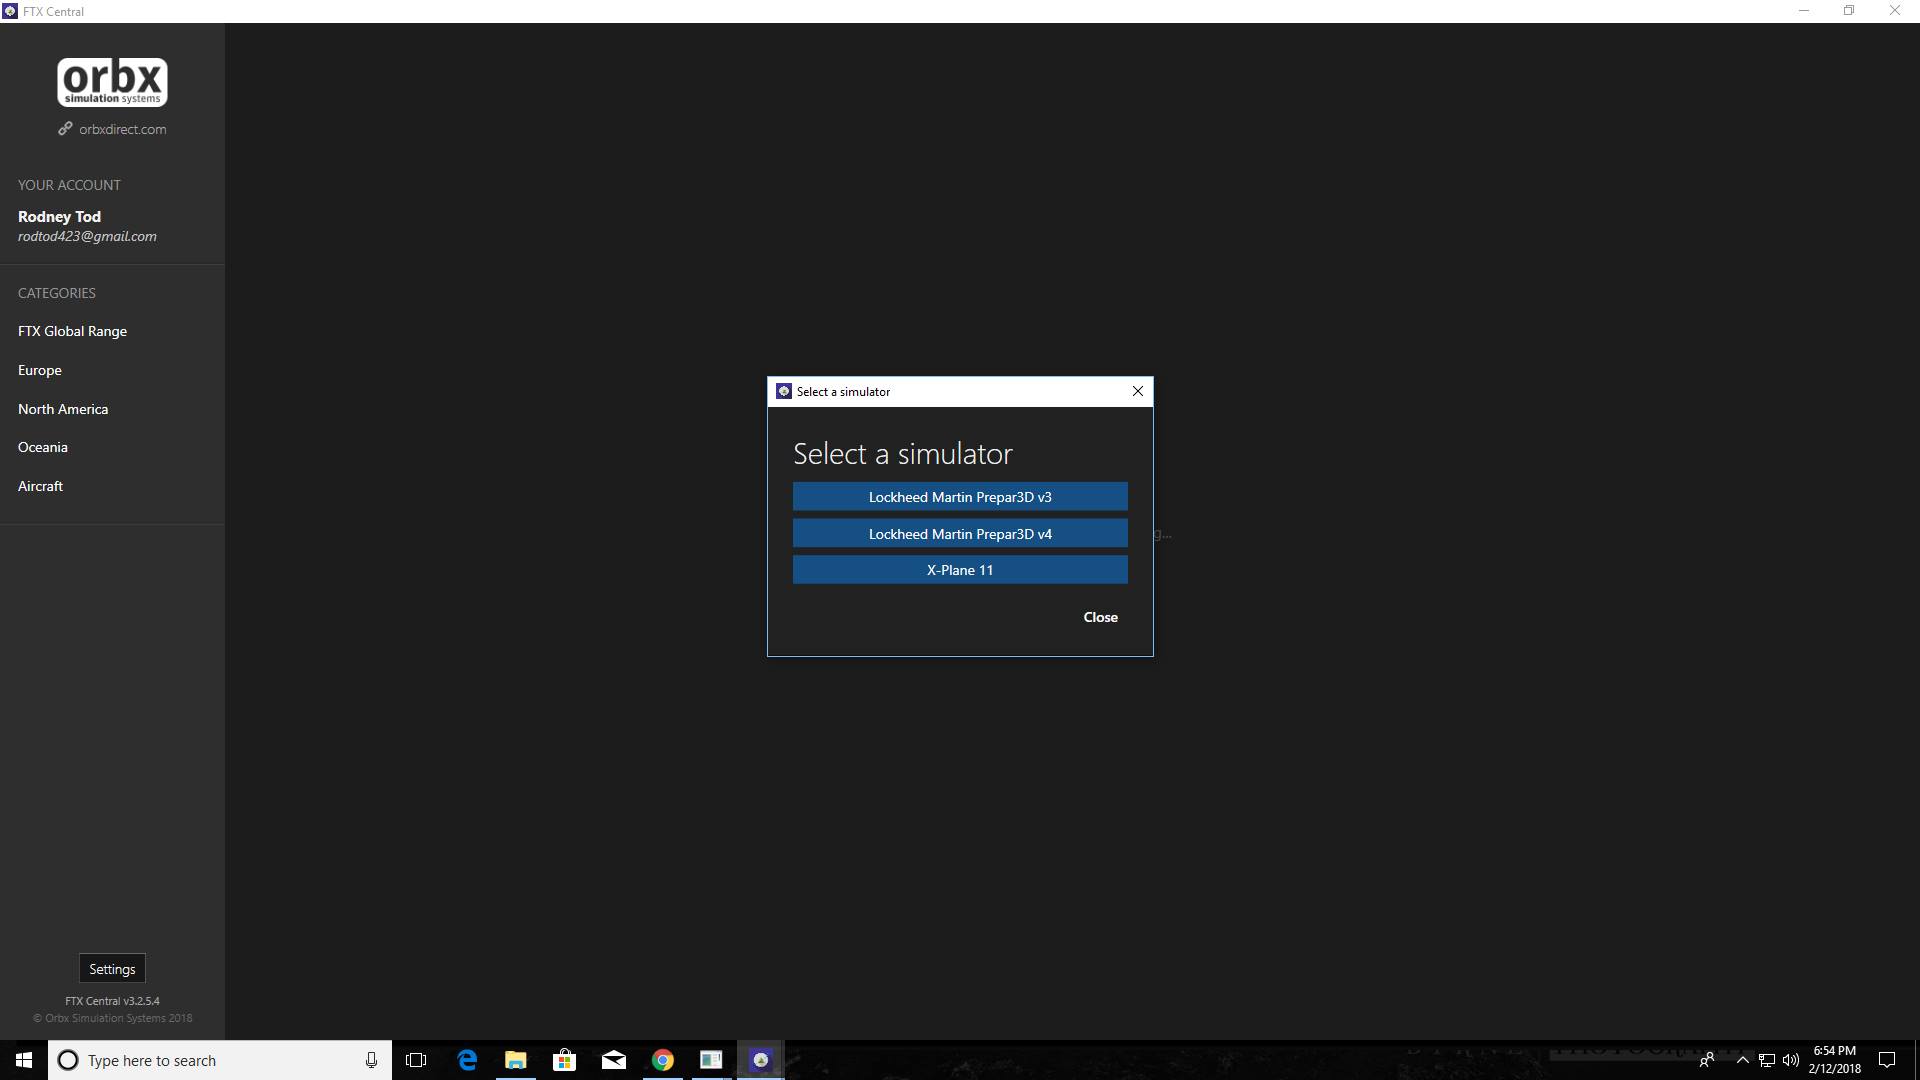Screen dimensions: 1920x1080
Task: Open the Mail app from the taskbar
Action: pyautogui.click(x=614, y=1060)
